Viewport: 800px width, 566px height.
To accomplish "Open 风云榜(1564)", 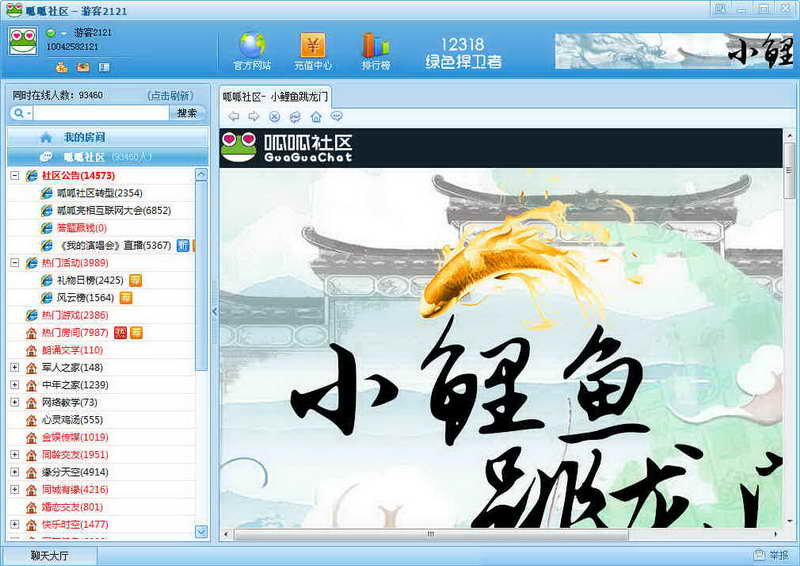I will tap(85, 298).
